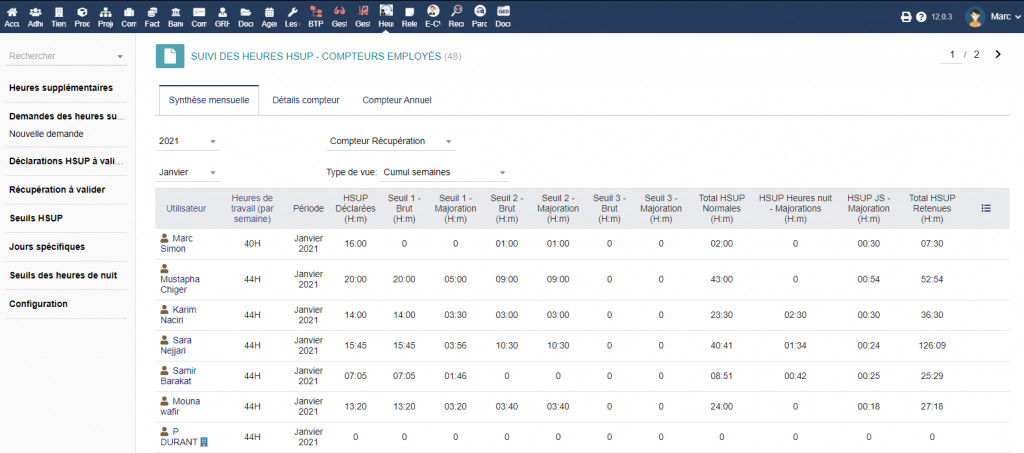Open the Agenda calendar icon in top bar
1024x453 pixels.
[x=269, y=16]
